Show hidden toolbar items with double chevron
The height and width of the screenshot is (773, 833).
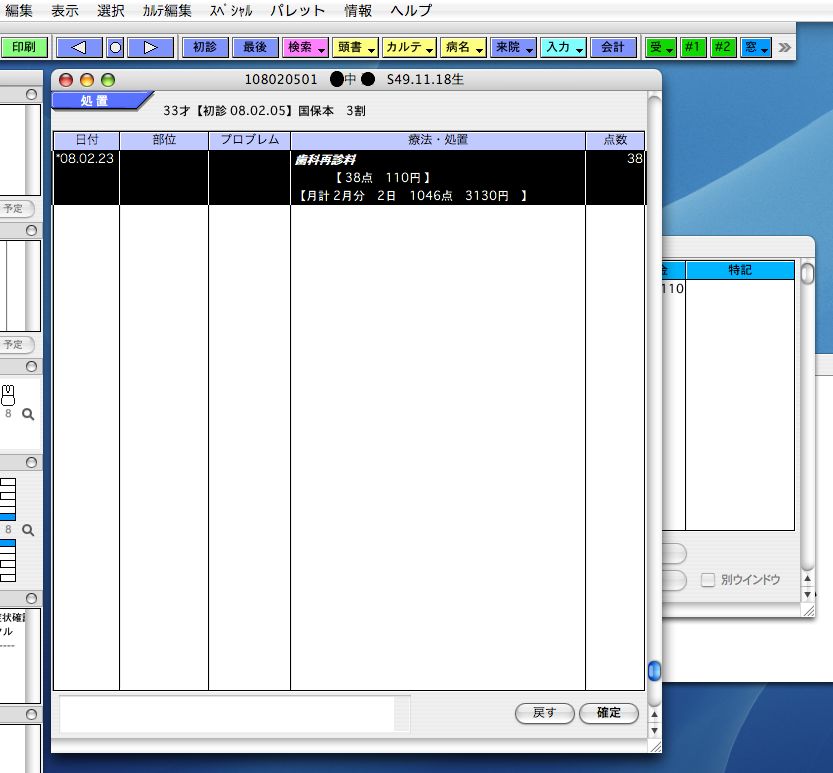tap(785, 47)
